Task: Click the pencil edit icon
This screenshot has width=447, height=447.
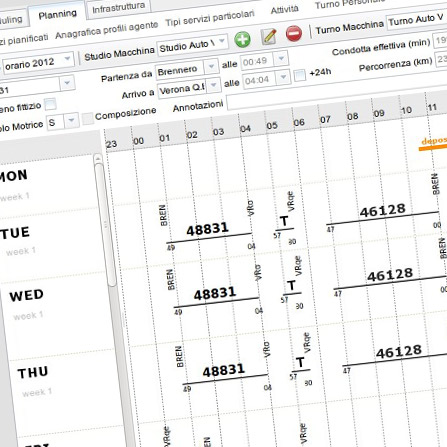Action: point(269,36)
